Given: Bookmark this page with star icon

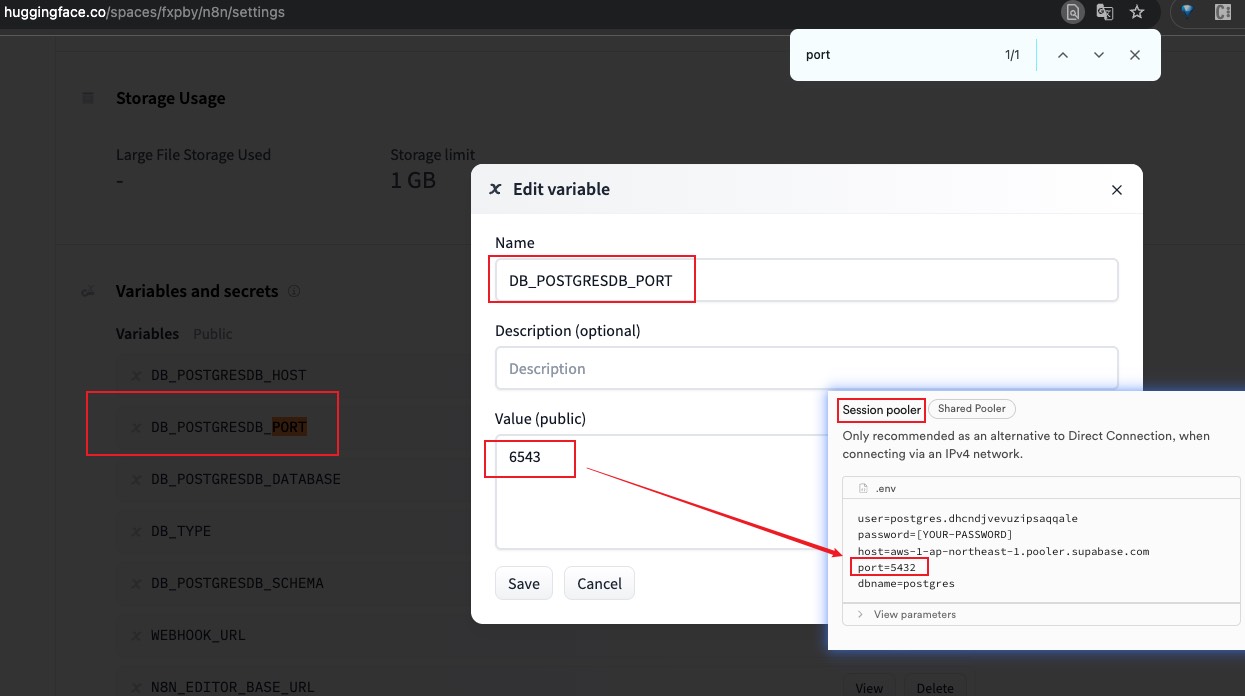Looking at the screenshot, I should click(1137, 12).
